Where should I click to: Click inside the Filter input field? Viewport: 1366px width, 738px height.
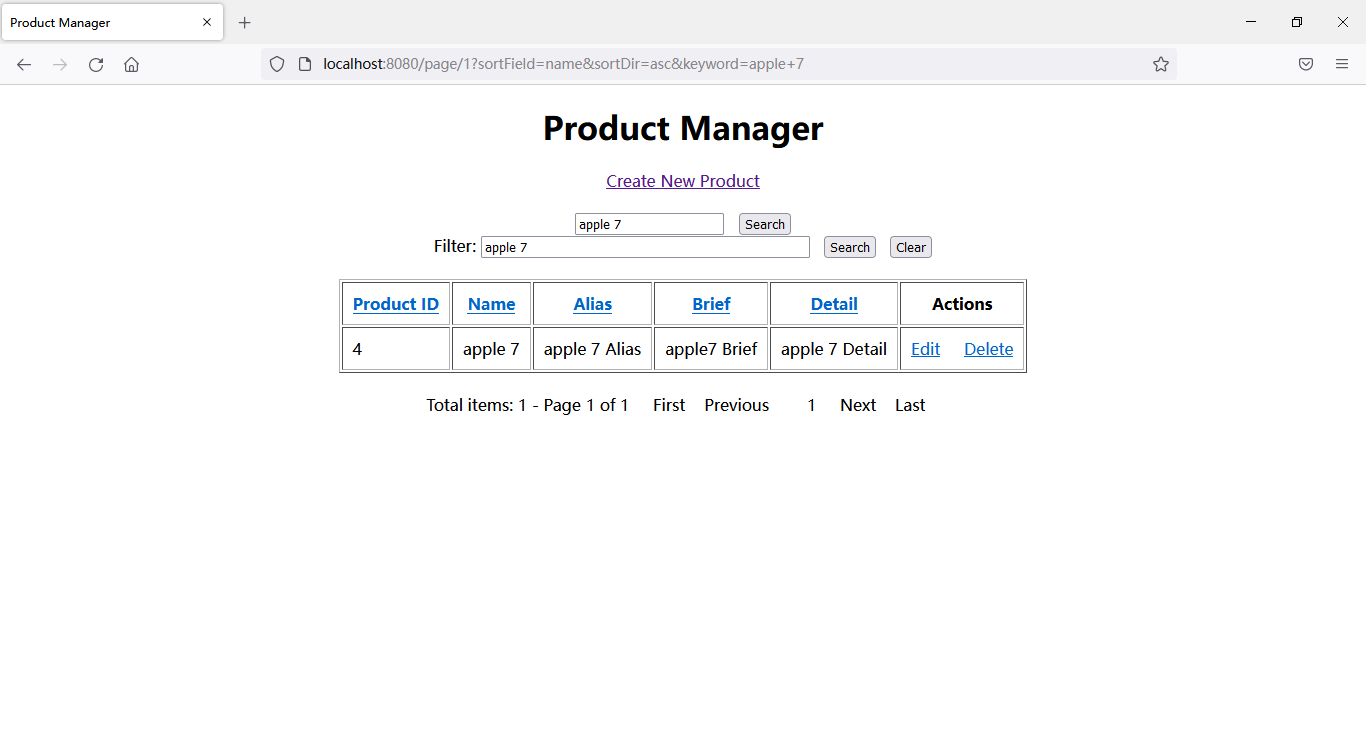645,247
